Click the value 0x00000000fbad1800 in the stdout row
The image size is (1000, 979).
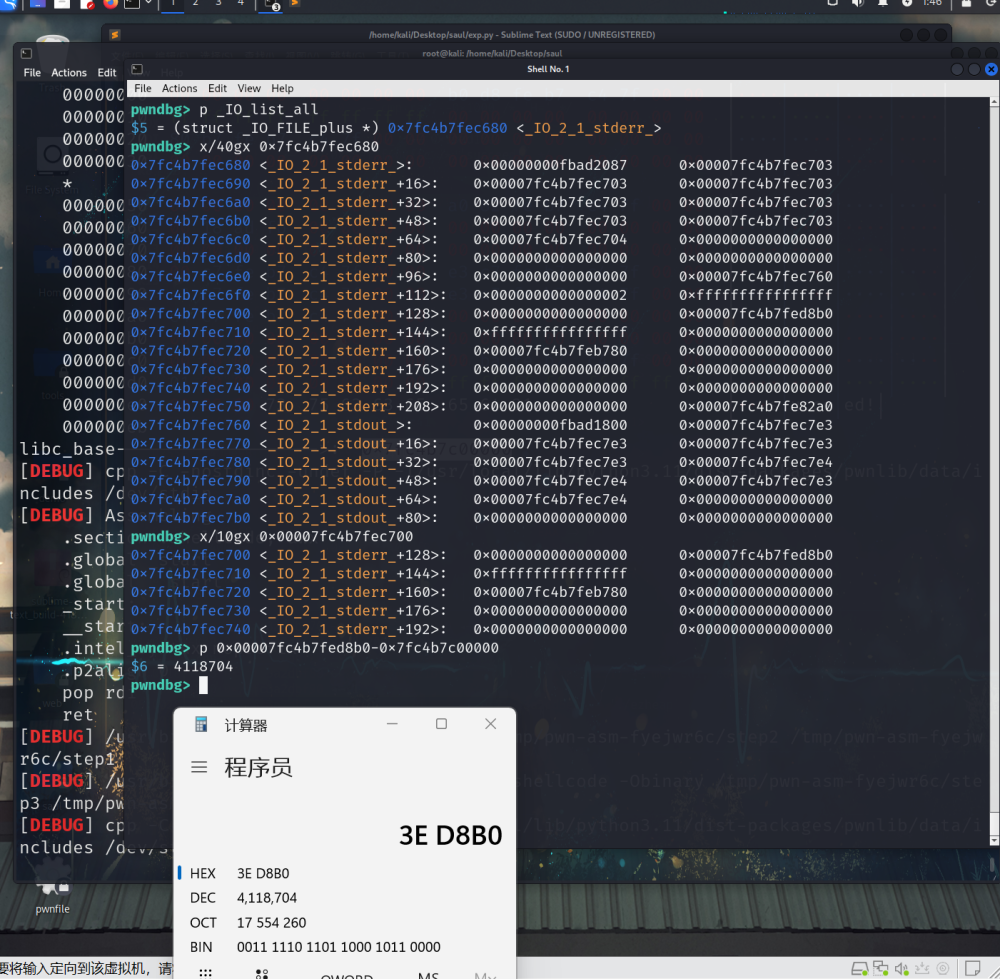[x=550, y=425]
